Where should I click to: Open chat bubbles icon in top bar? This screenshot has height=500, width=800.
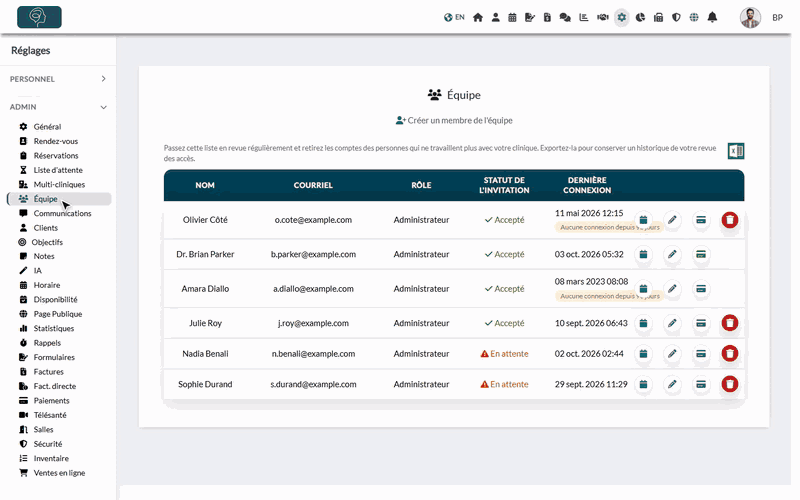click(565, 17)
